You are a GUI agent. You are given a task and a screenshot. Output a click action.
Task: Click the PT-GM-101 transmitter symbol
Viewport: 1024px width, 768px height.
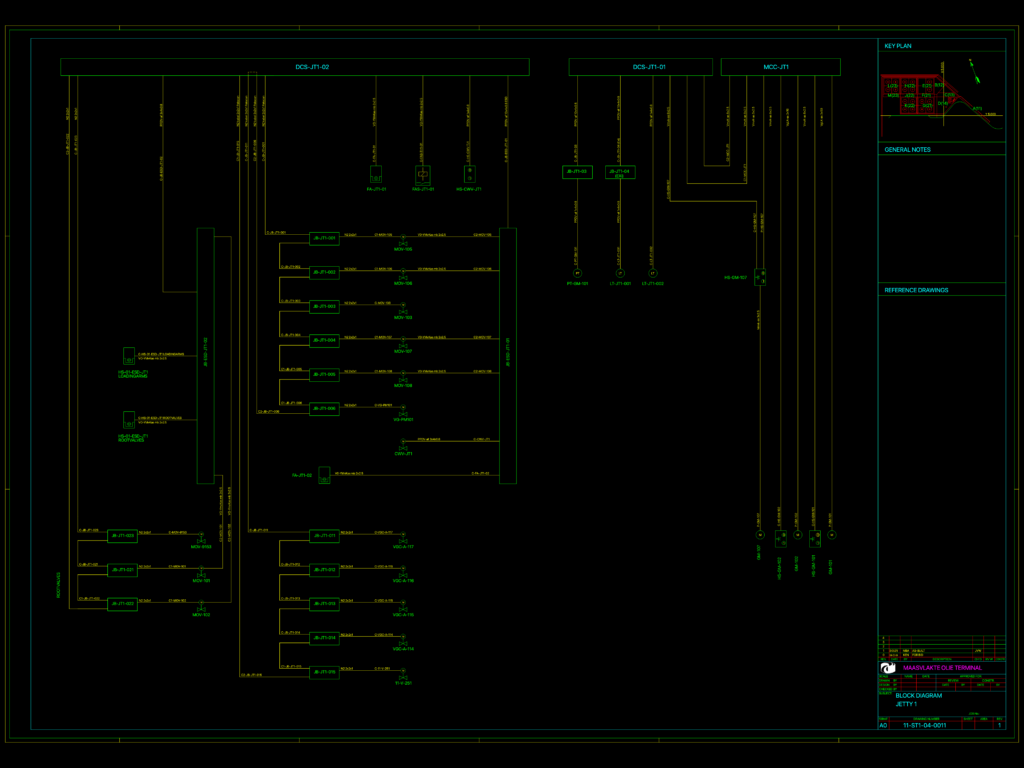[577, 274]
